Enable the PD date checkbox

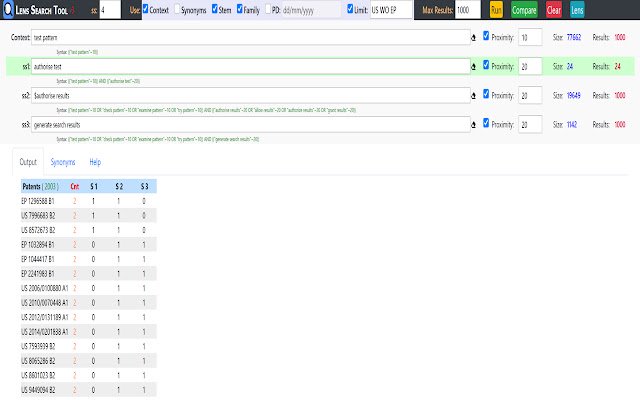[x=268, y=9]
